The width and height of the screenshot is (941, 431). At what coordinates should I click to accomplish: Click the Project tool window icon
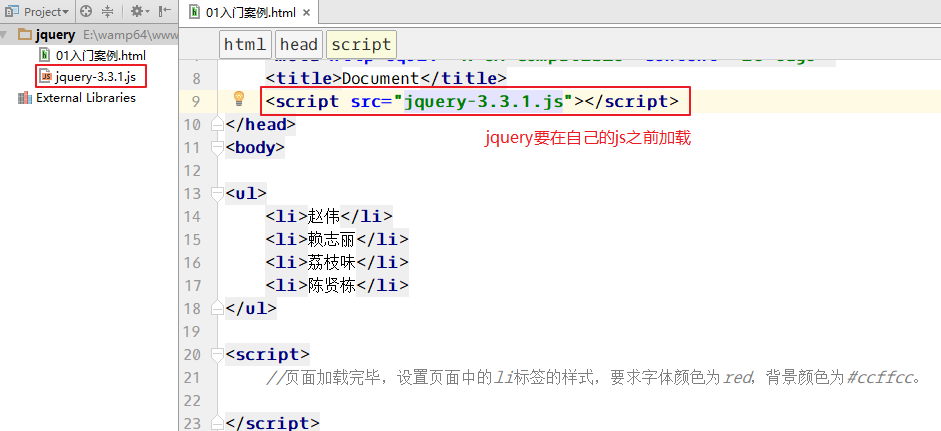click(x=12, y=11)
